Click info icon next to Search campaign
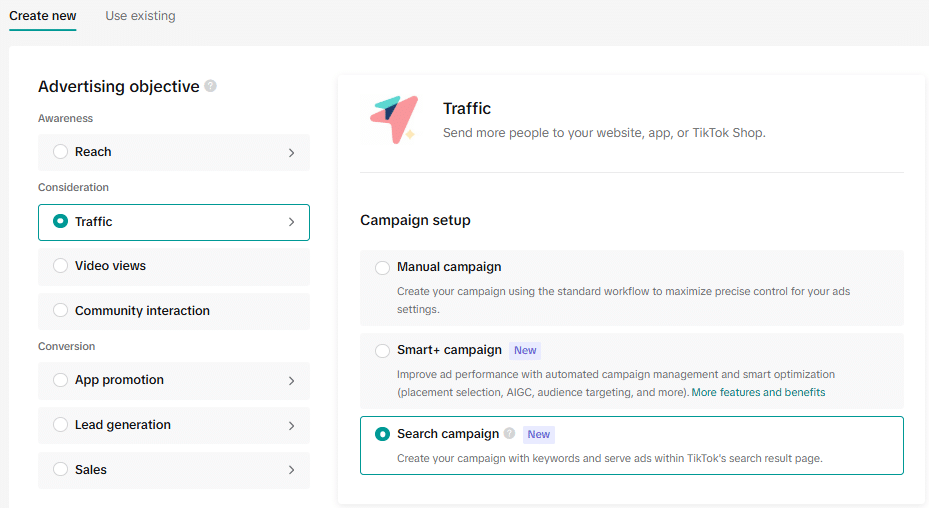This screenshot has width=929, height=508. (x=510, y=434)
